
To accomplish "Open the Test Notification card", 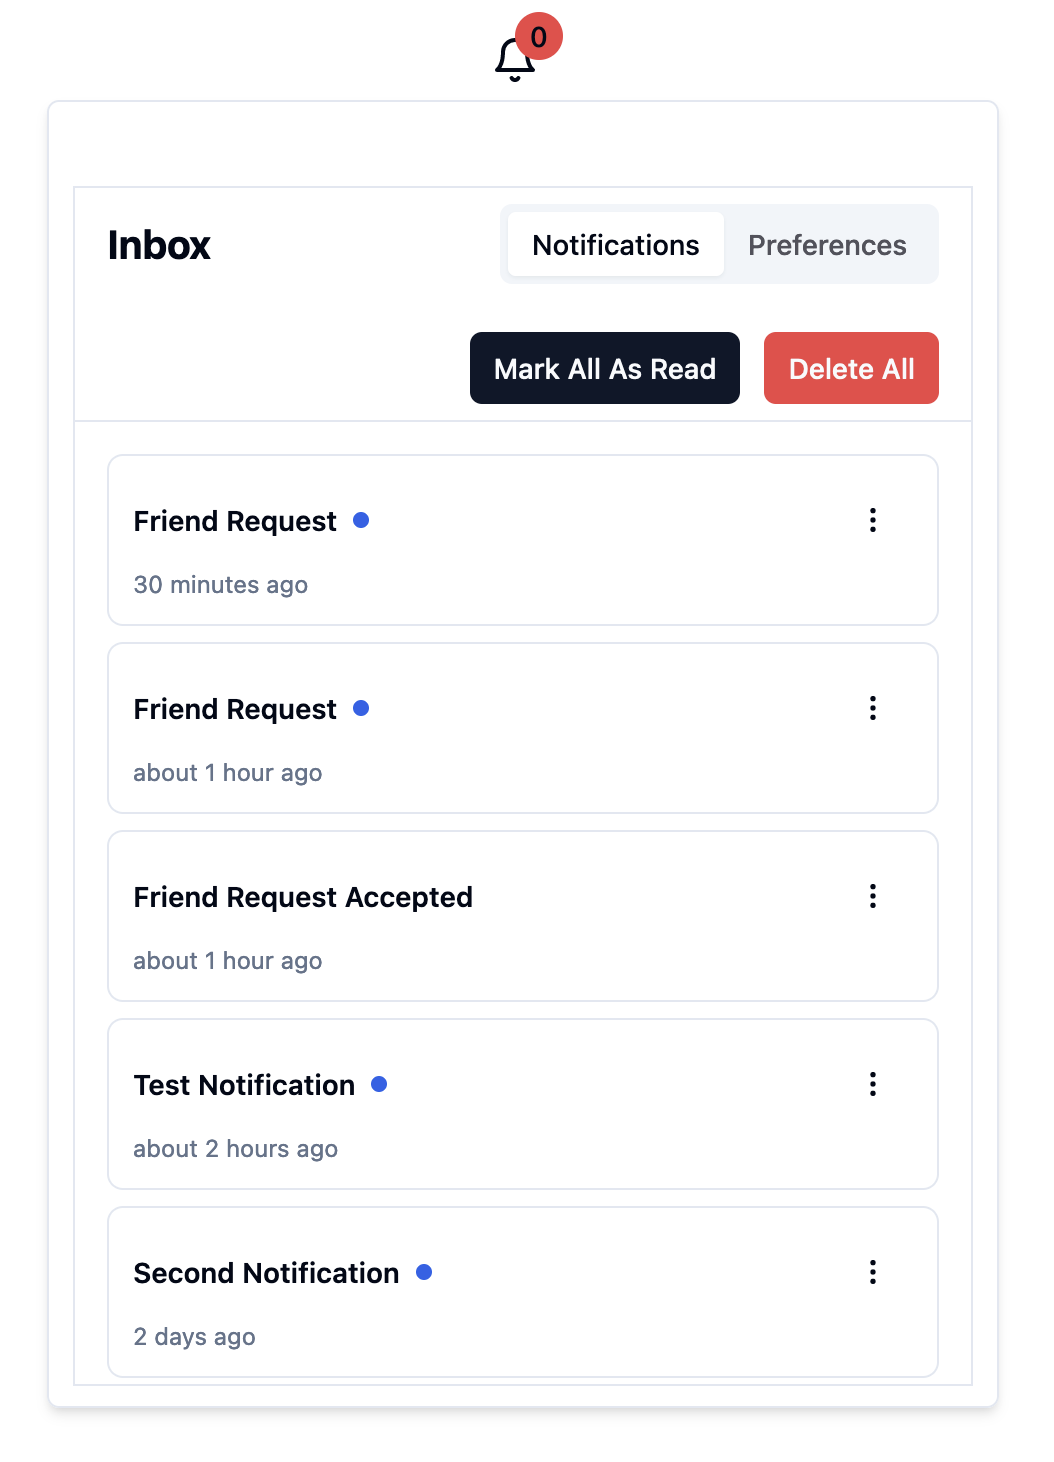I will point(523,1104).
